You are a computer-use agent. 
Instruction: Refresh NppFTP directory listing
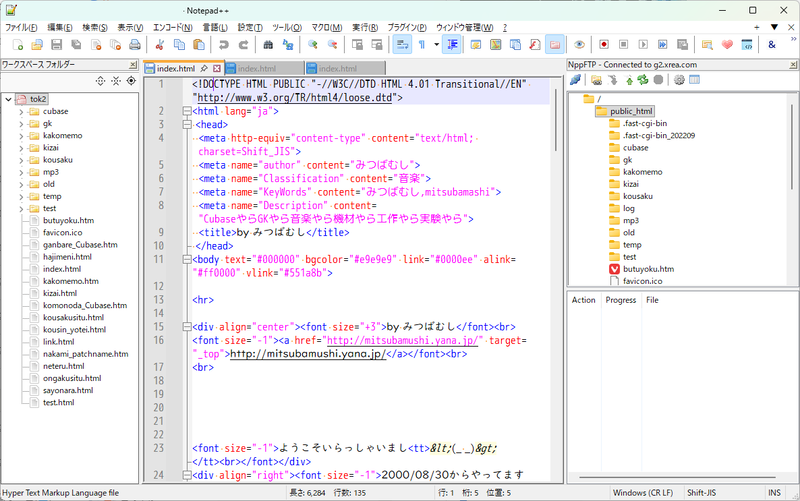pos(642,80)
